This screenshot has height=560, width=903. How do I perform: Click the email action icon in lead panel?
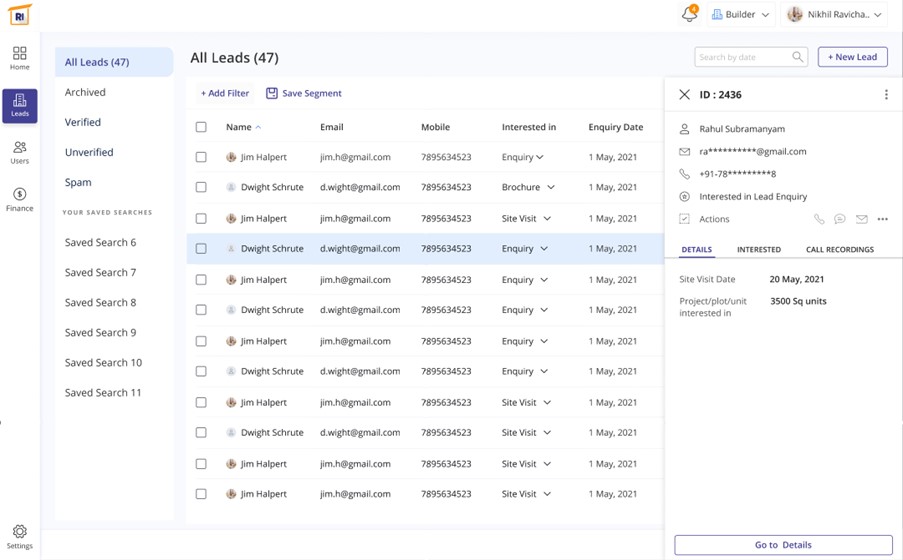(x=861, y=219)
